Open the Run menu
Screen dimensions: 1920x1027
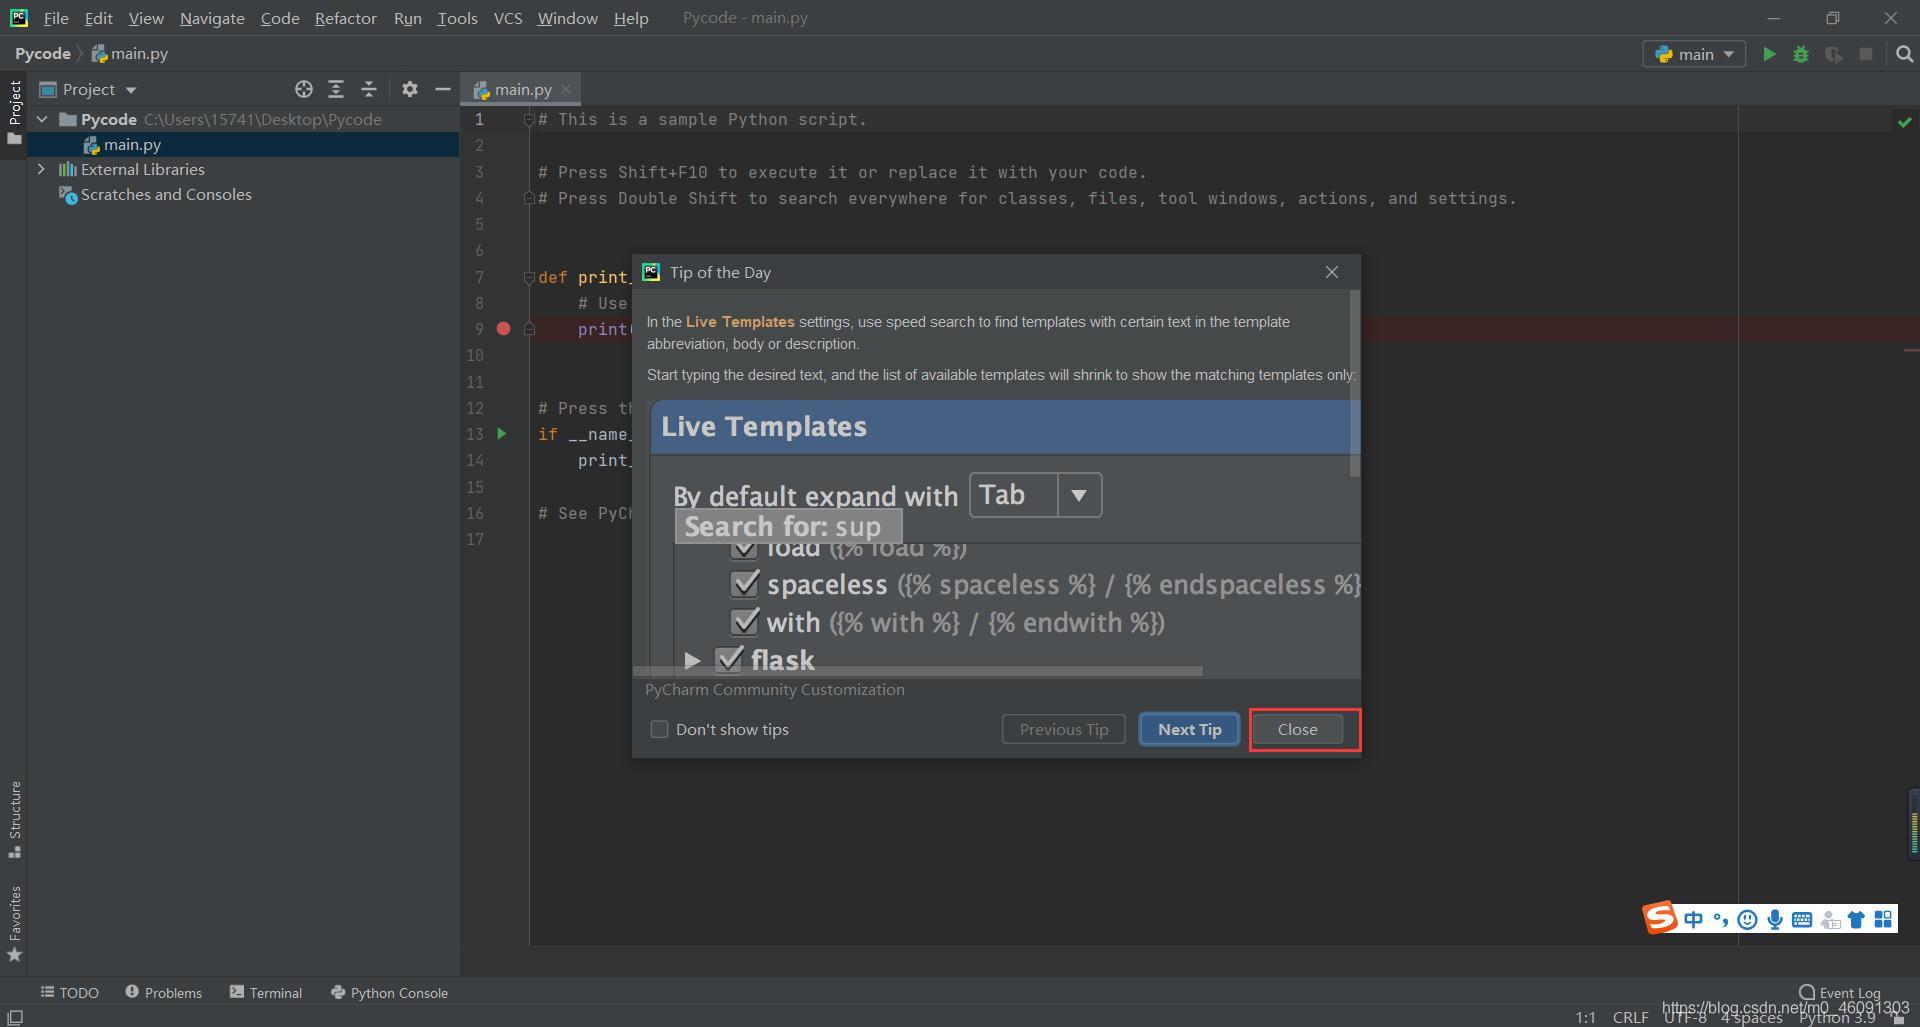407,18
